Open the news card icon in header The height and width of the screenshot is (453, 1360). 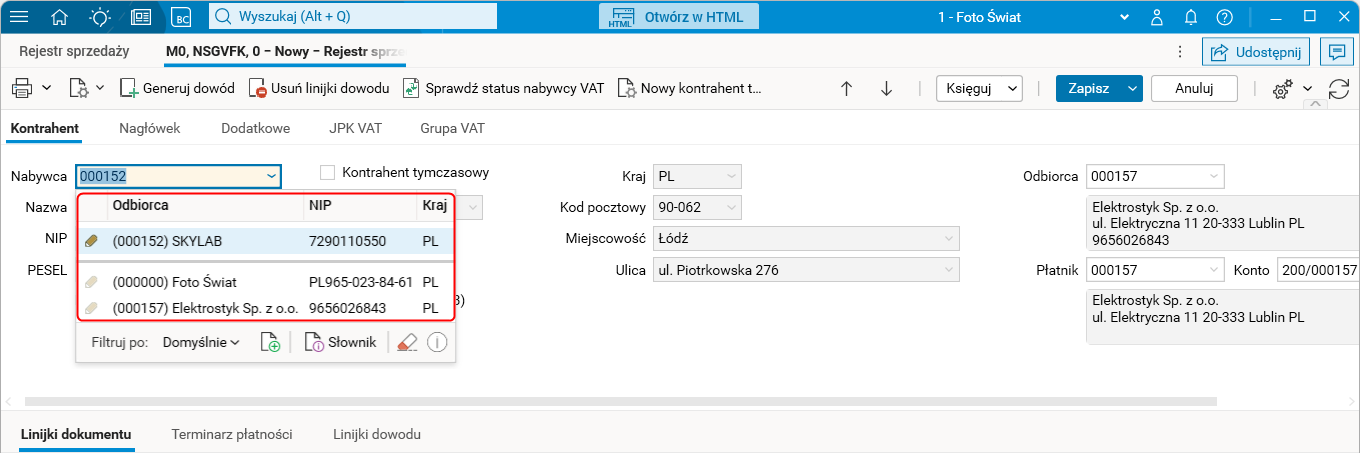(x=141, y=16)
